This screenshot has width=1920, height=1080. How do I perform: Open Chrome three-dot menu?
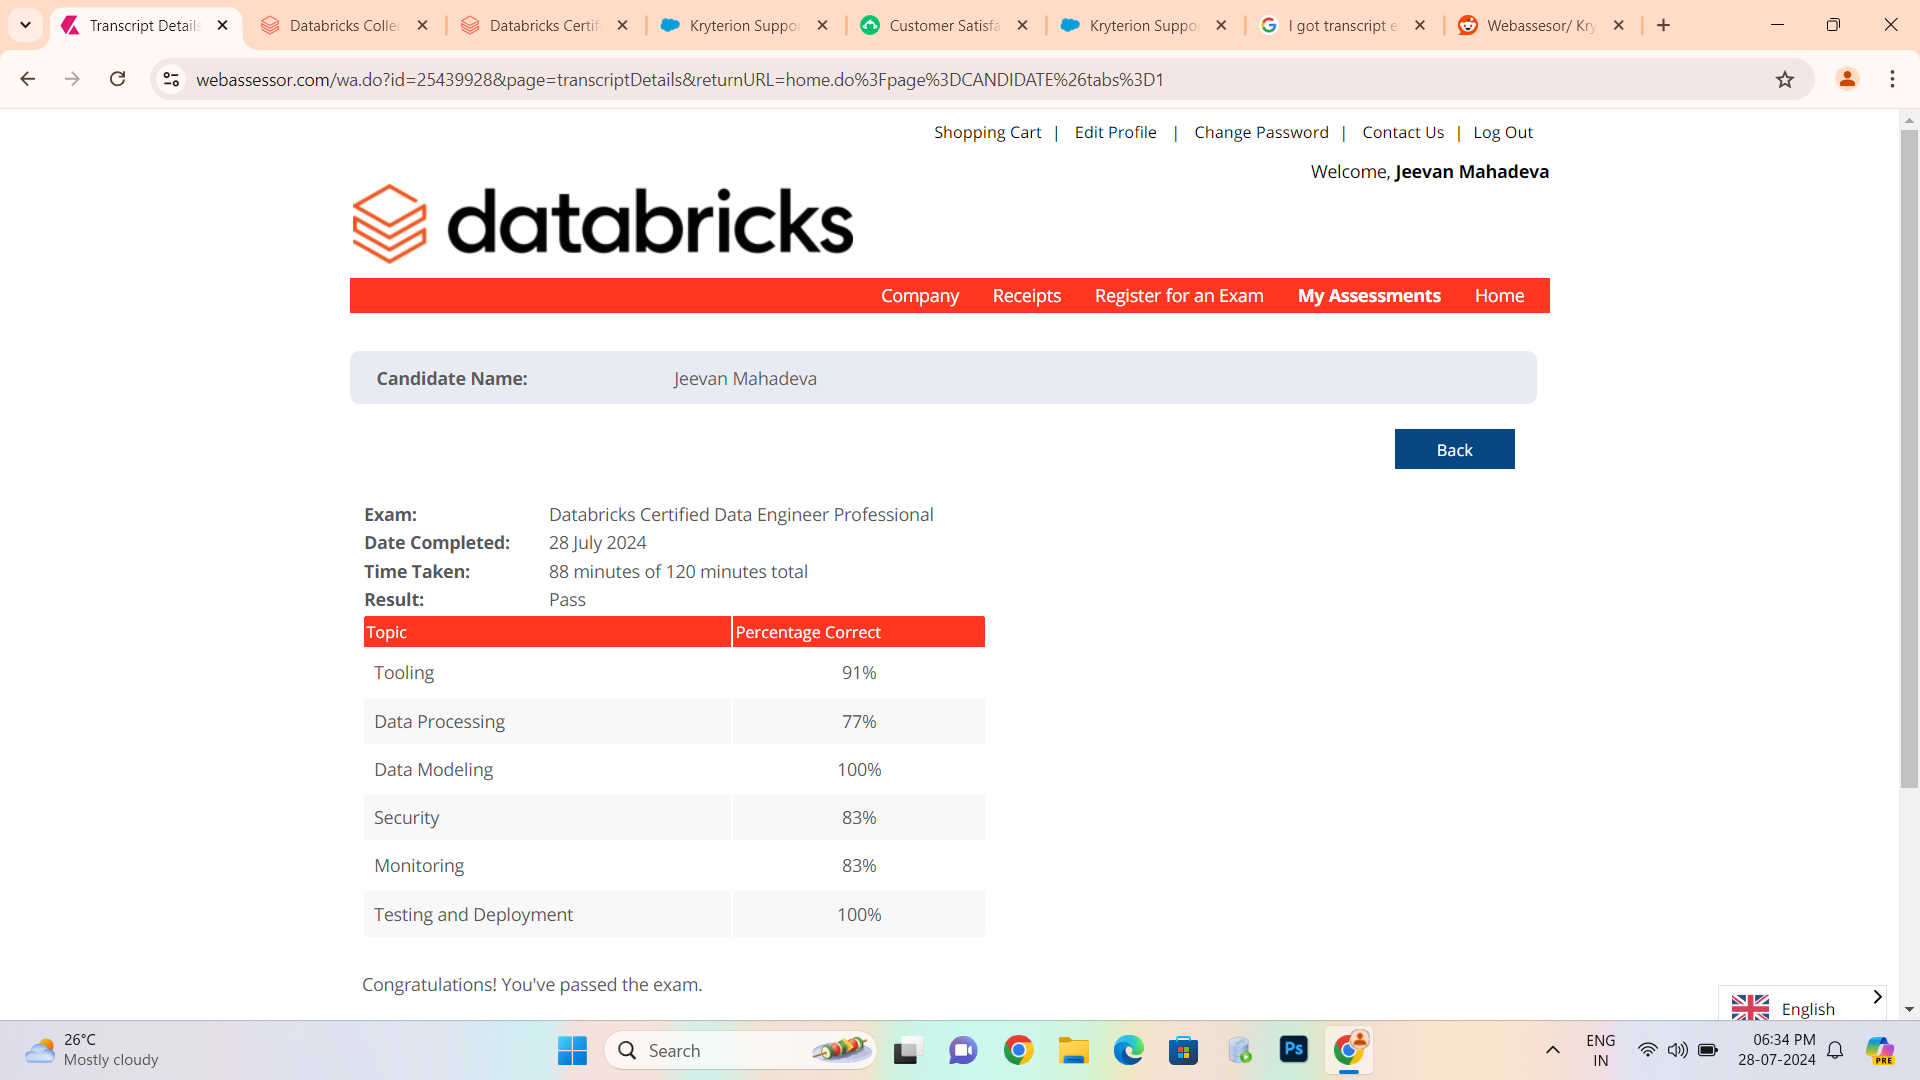1892,79
